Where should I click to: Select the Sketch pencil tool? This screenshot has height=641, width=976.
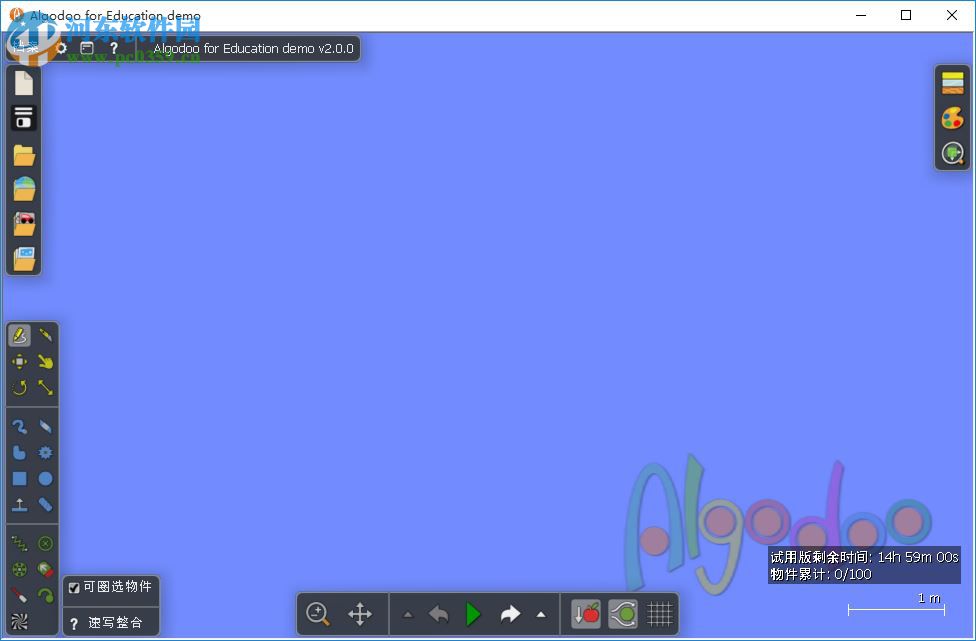(x=19, y=334)
